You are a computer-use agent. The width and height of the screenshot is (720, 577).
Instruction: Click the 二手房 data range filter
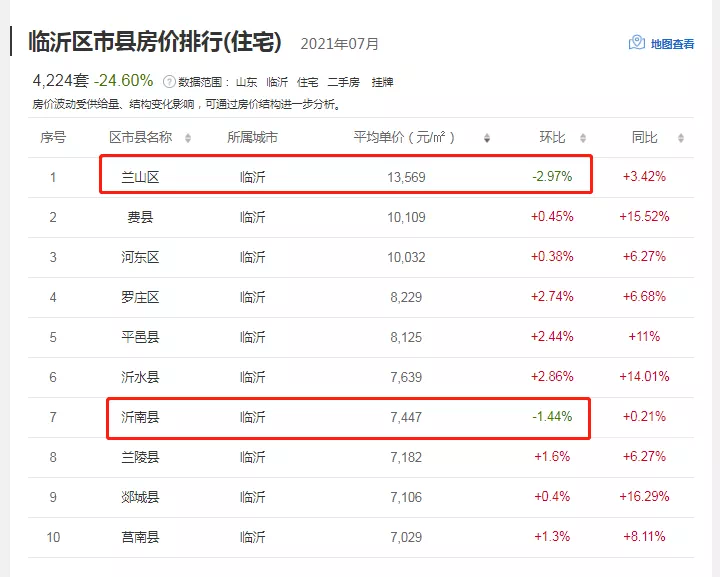point(343,82)
